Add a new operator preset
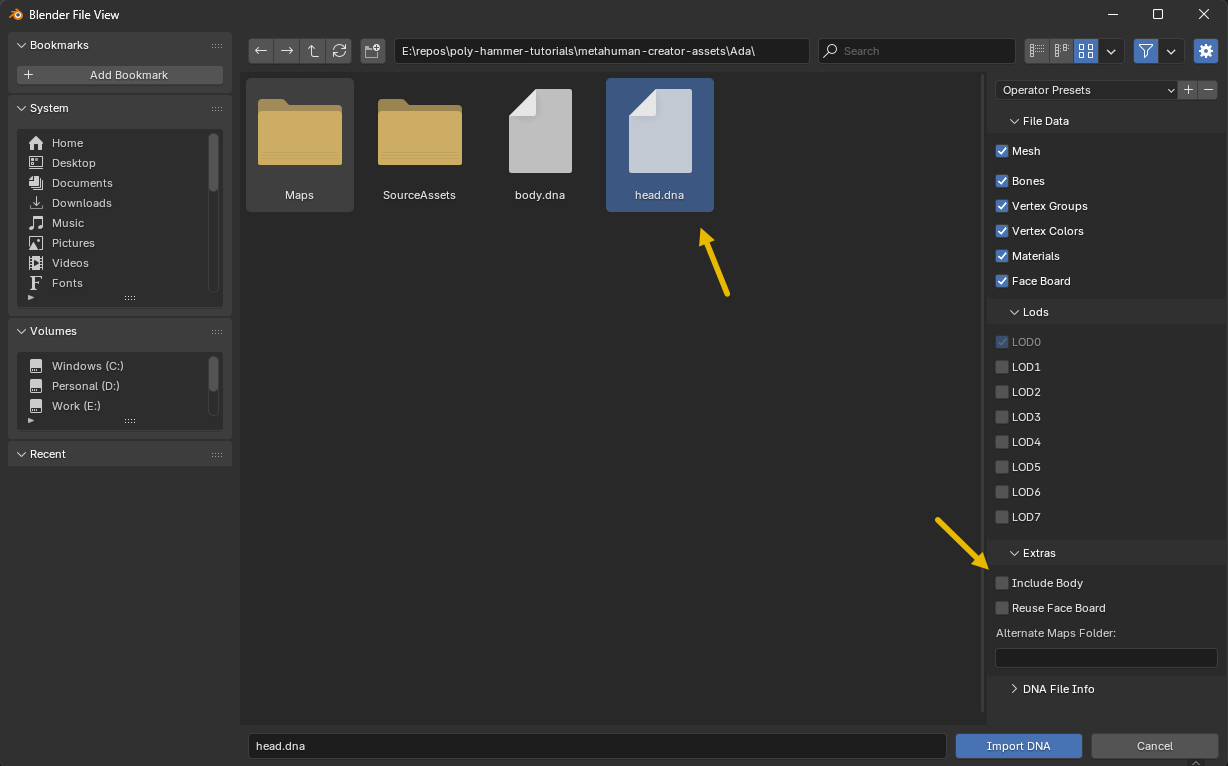Viewport: 1228px width, 766px height. (1188, 90)
